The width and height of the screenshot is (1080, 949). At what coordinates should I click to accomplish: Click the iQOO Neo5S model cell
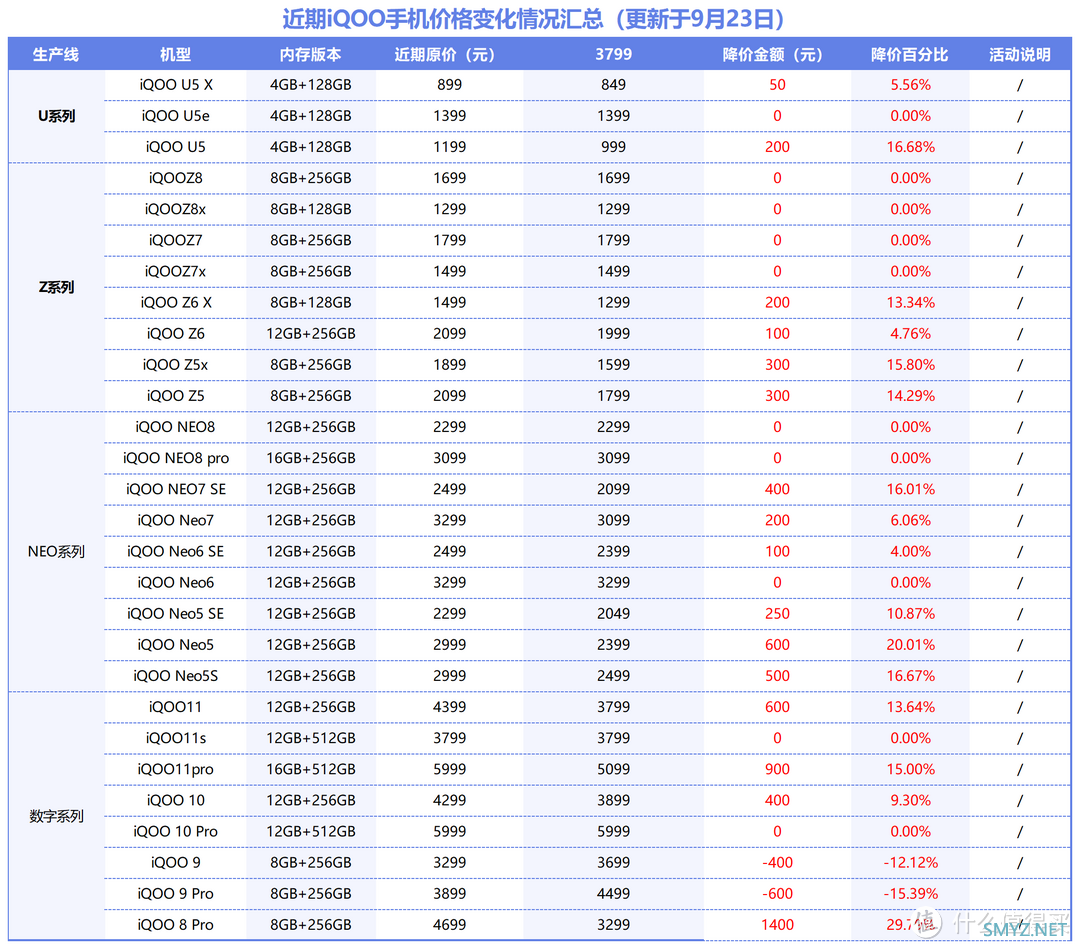(x=175, y=676)
